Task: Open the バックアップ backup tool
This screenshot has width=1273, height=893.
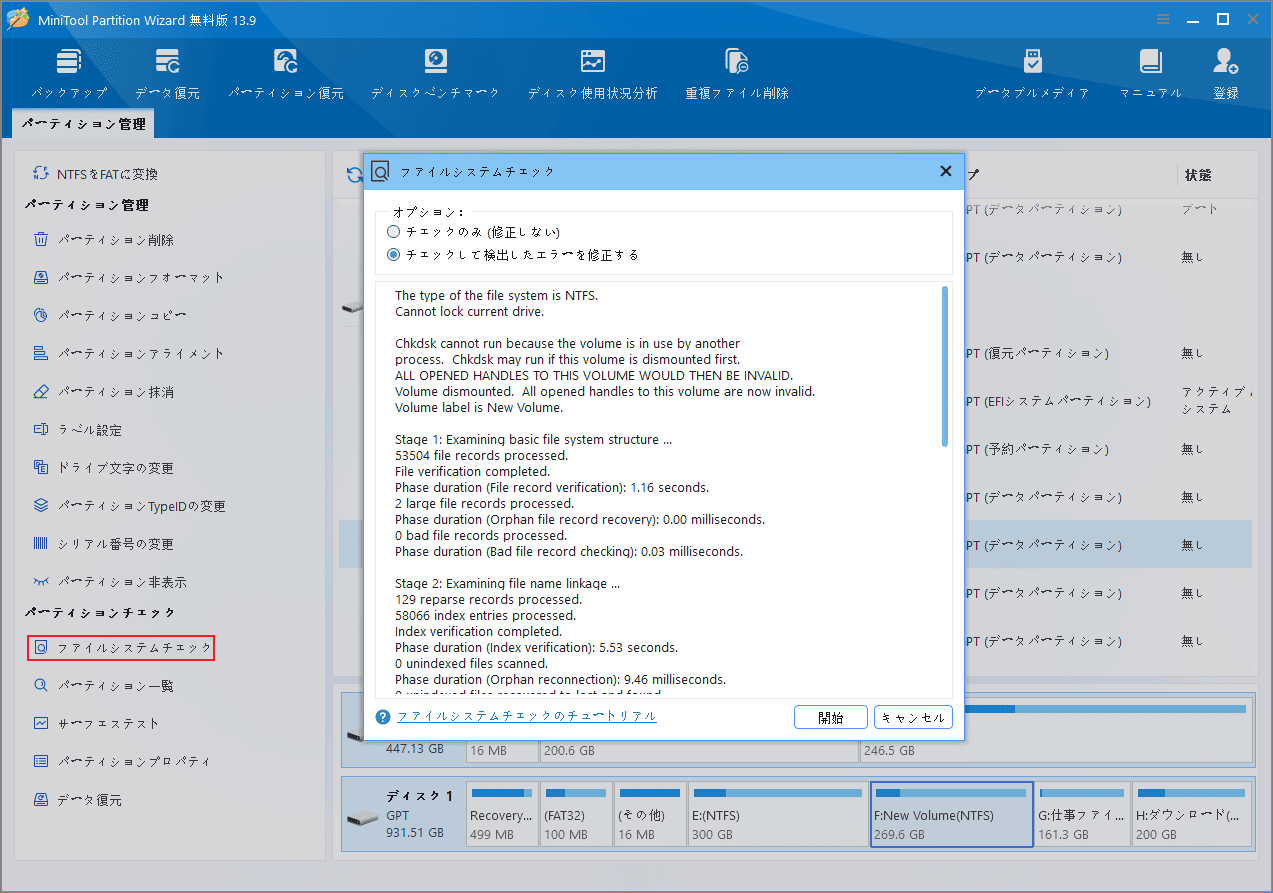Action: (68, 74)
